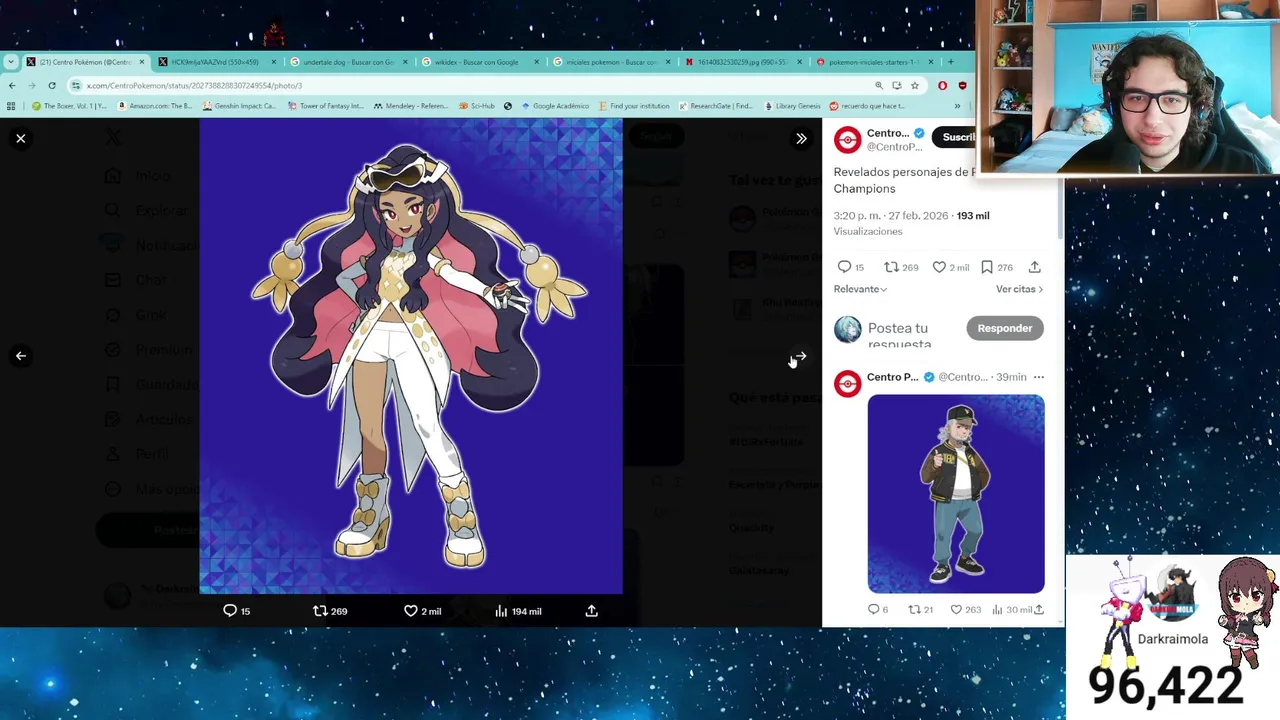This screenshot has width=1280, height=720.
Task: Open the Amazon.com bookmark
Action: pyautogui.click(x=153, y=106)
